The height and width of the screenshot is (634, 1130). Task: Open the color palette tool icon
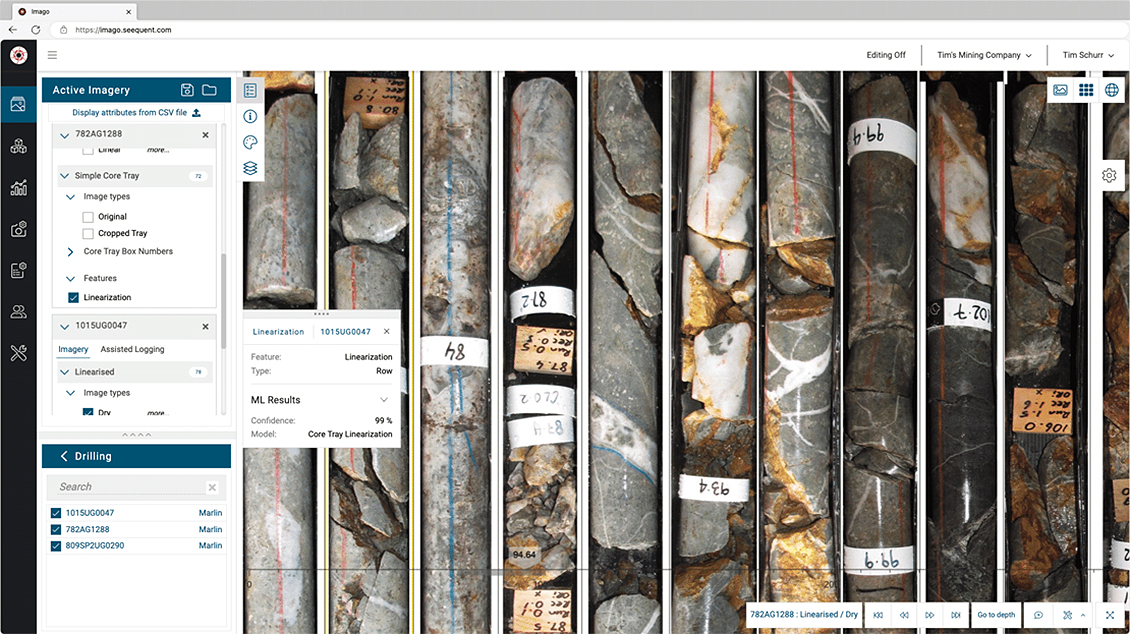click(250, 142)
